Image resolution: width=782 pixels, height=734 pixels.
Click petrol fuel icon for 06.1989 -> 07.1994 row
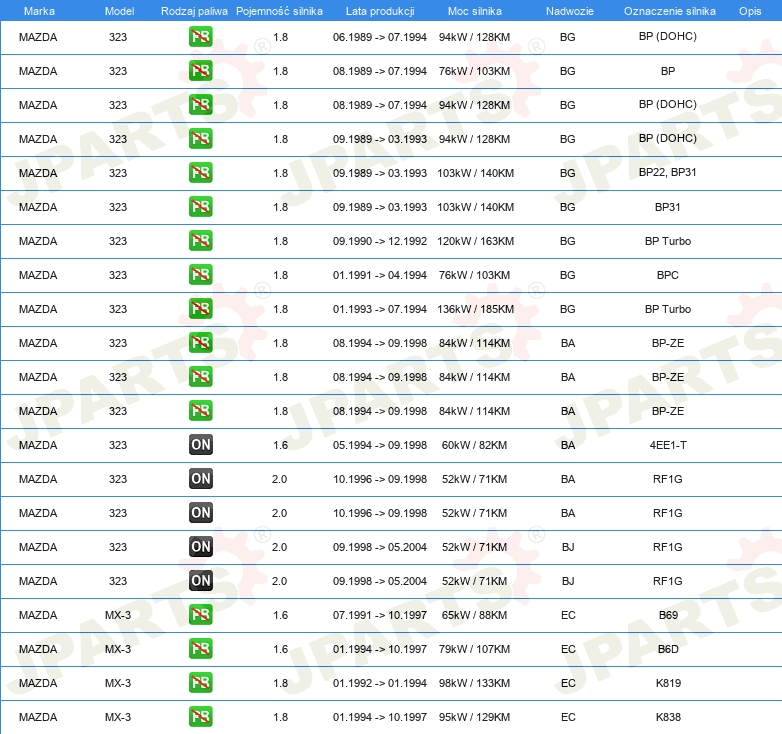tap(200, 36)
